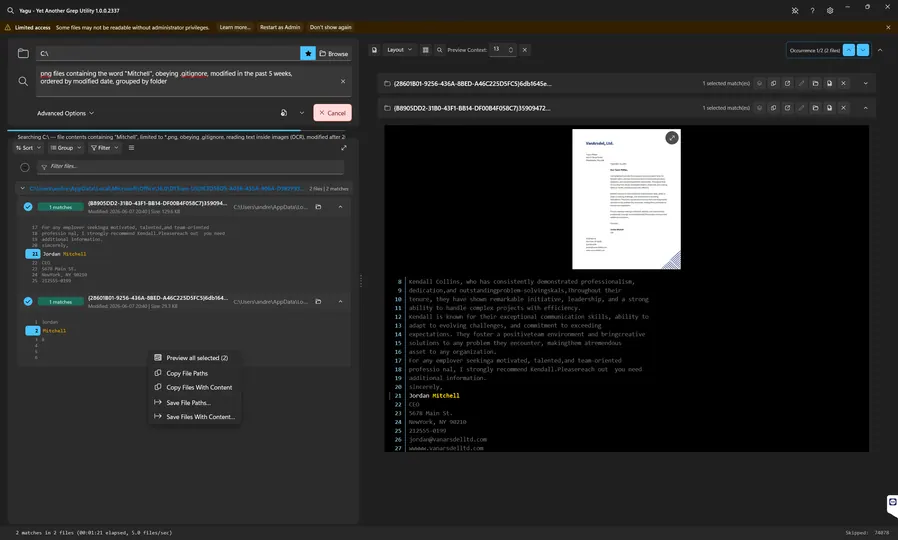Screen dimensions: 898x540
Task: Open the Help question mark icon
Action: point(812,10)
